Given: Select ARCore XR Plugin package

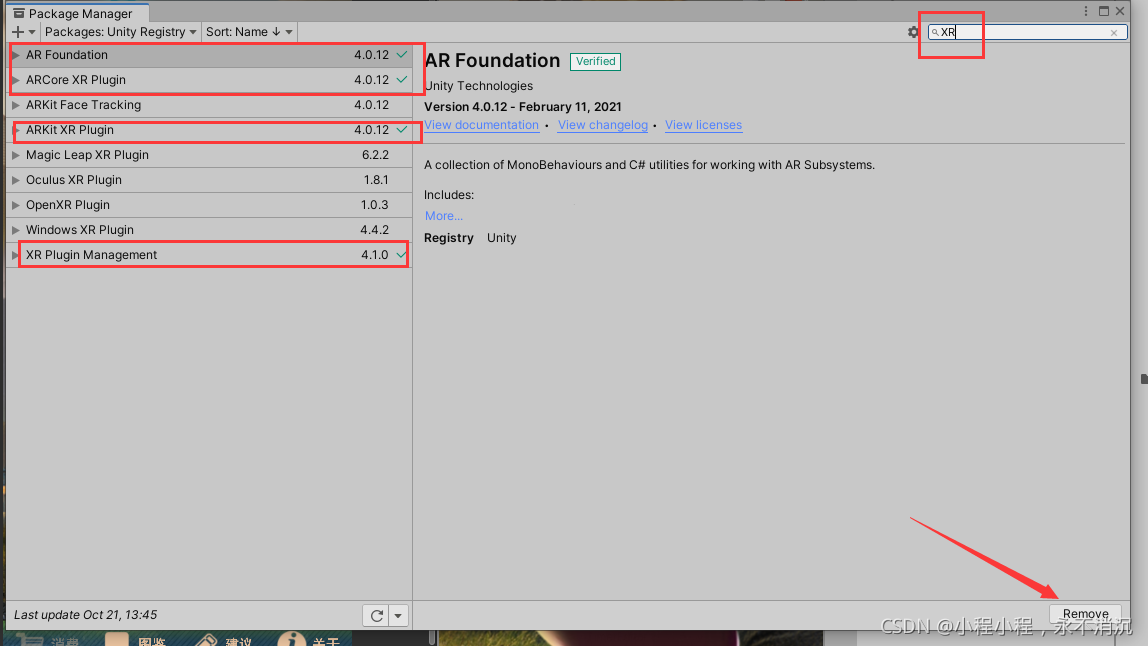Looking at the screenshot, I should point(209,80).
